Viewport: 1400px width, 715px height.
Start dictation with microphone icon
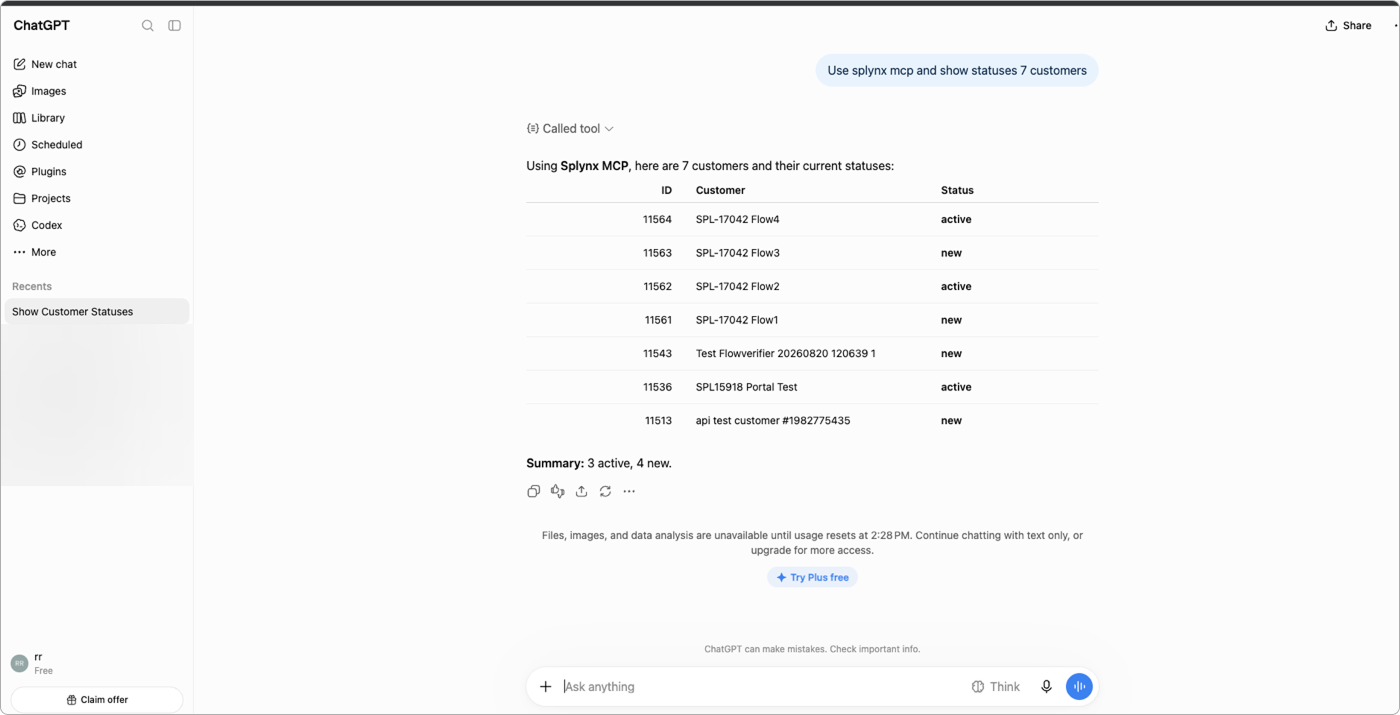pos(1046,687)
